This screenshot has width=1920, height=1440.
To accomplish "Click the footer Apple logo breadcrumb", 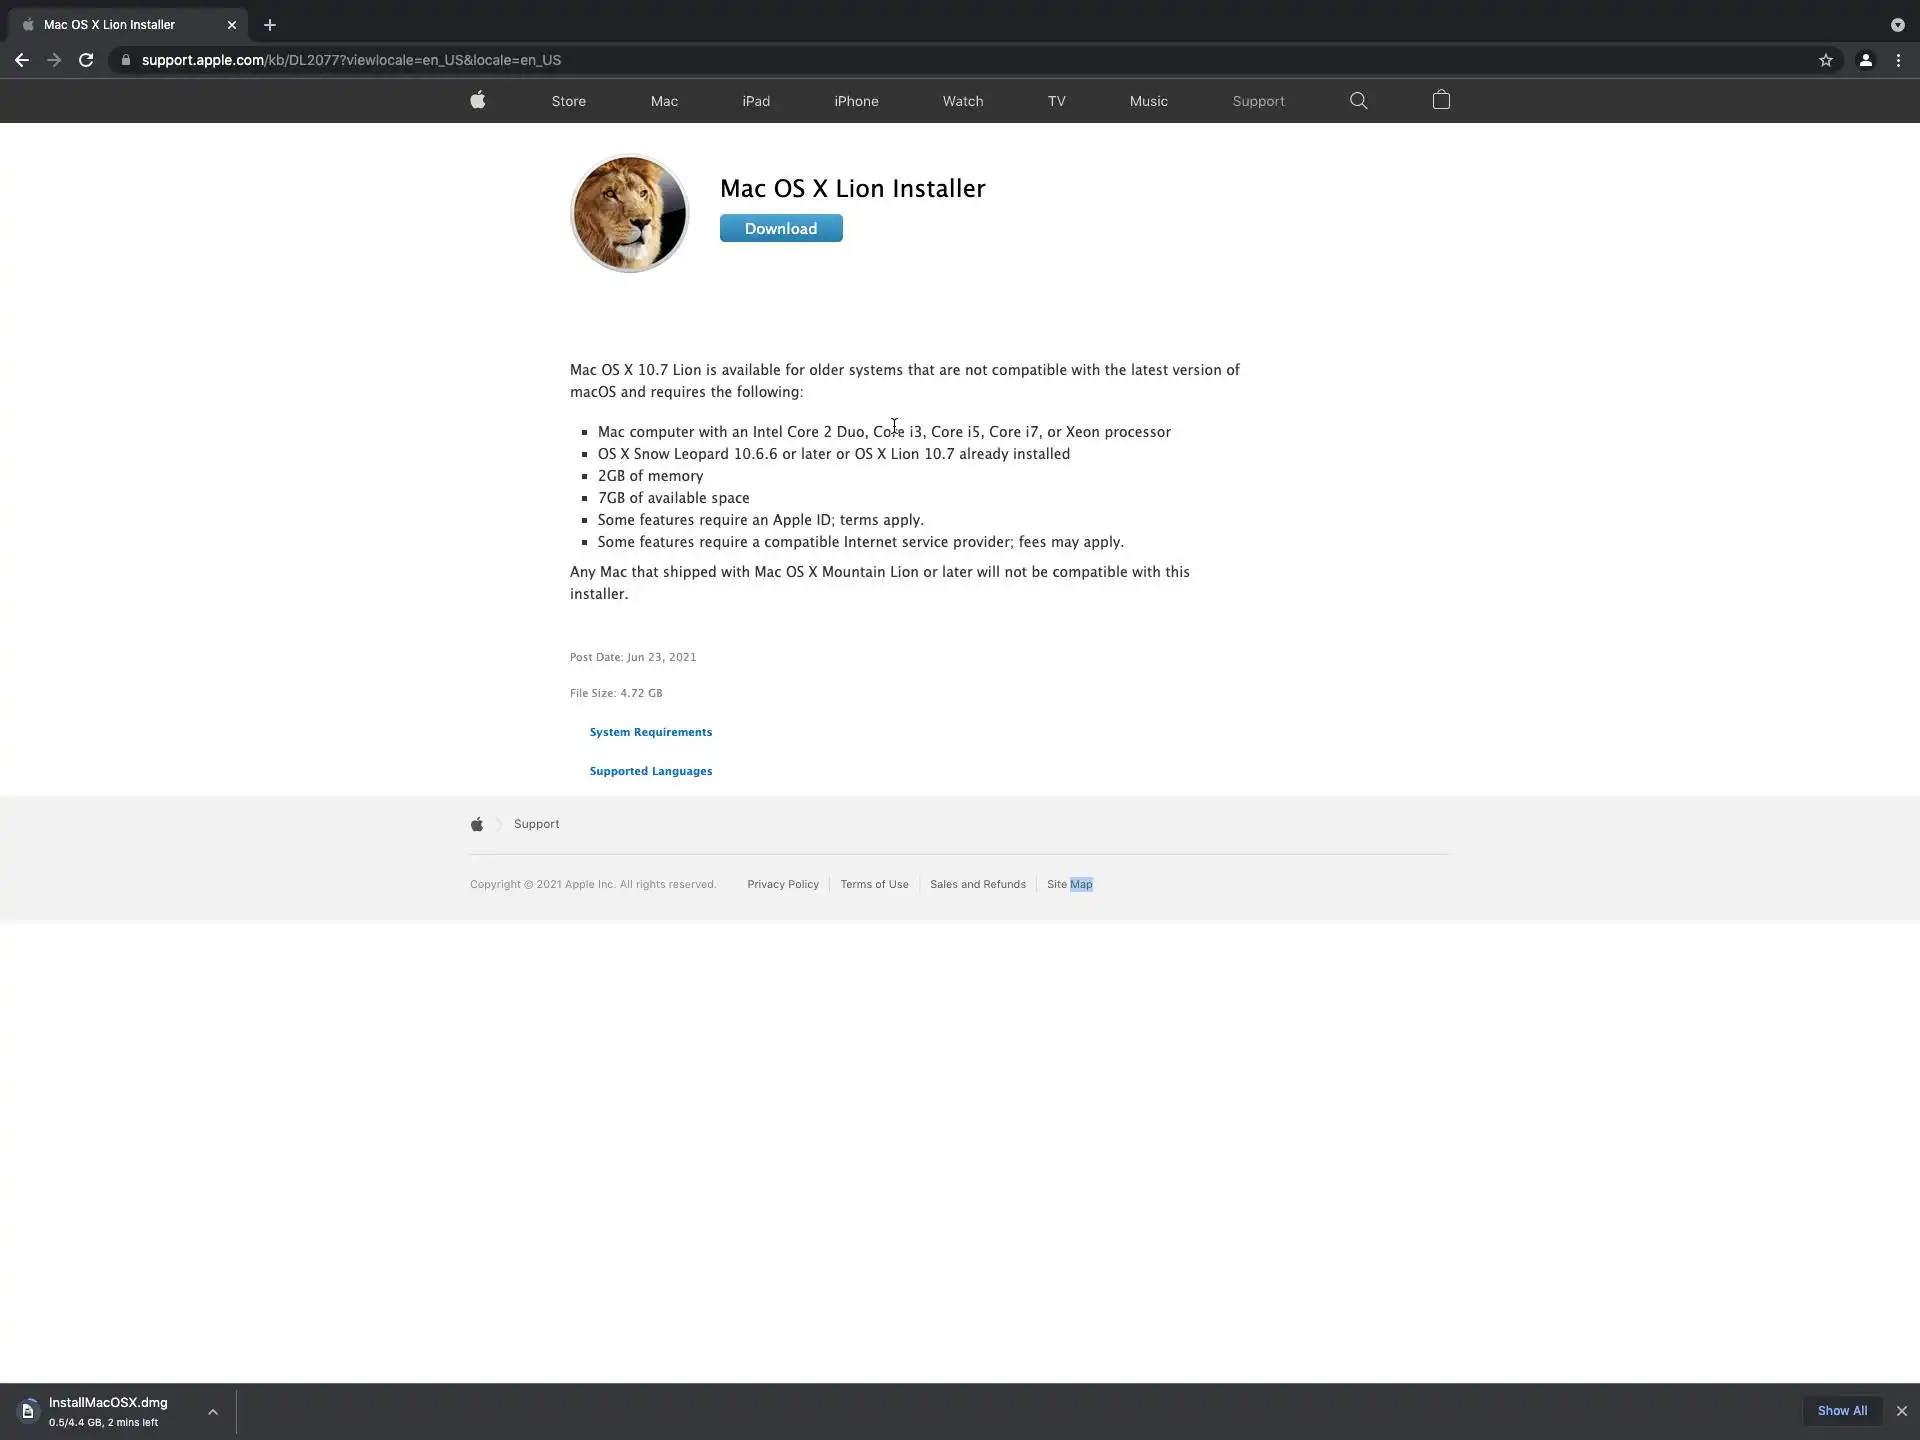I will [x=477, y=824].
